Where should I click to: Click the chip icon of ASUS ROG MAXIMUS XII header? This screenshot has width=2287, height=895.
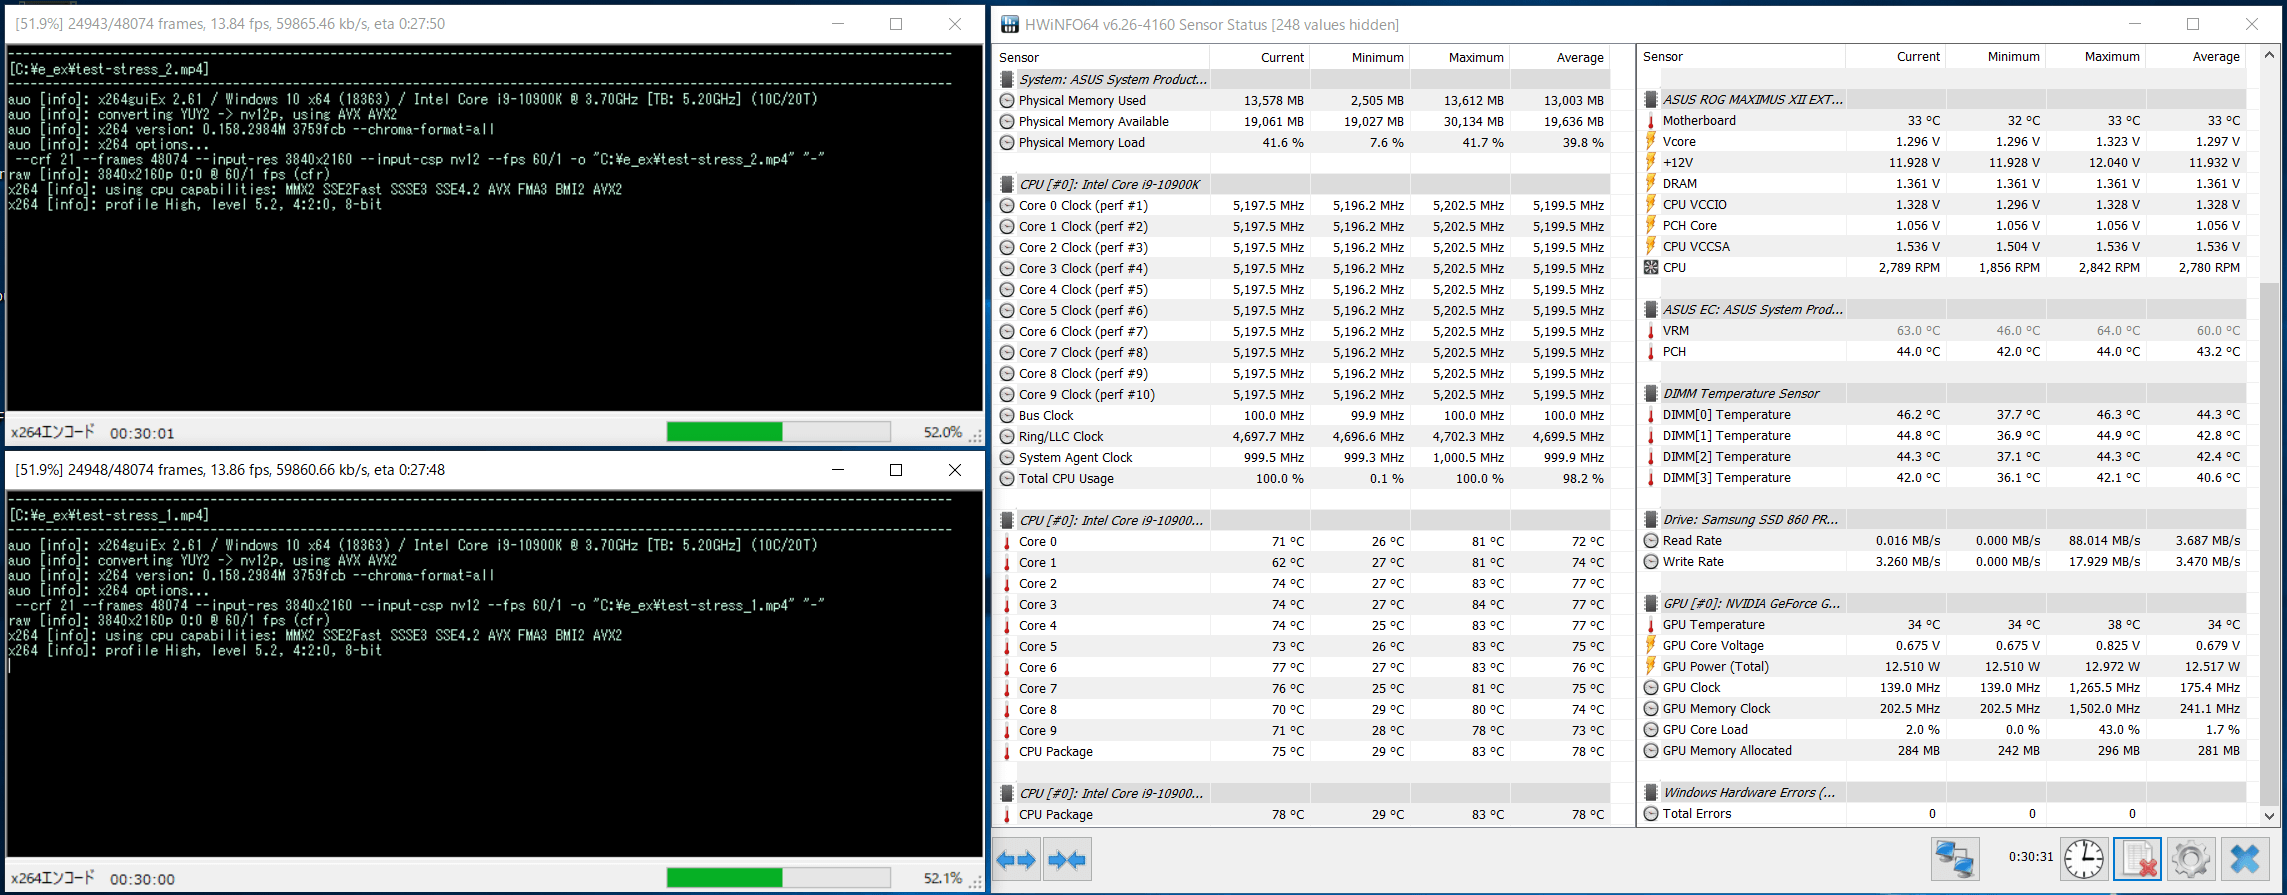click(x=1651, y=100)
